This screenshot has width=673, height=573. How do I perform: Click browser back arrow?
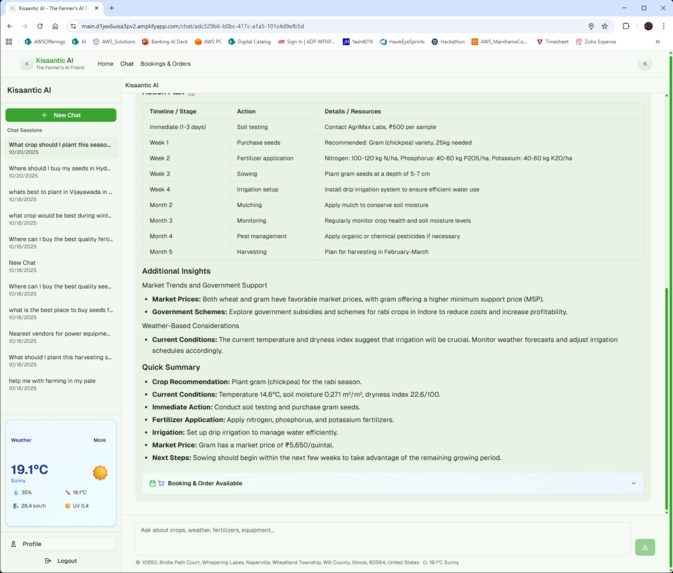point(10,26)
